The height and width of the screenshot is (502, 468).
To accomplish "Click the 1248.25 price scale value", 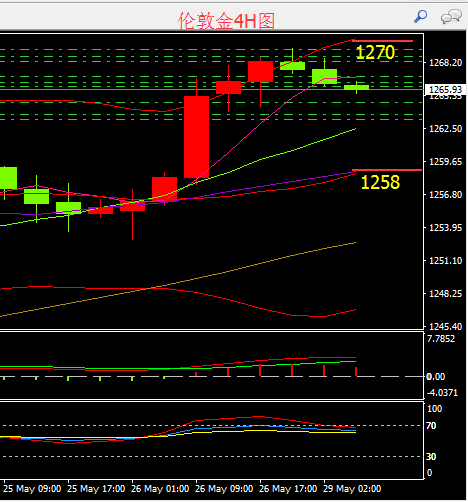I will tap(445, 293).
